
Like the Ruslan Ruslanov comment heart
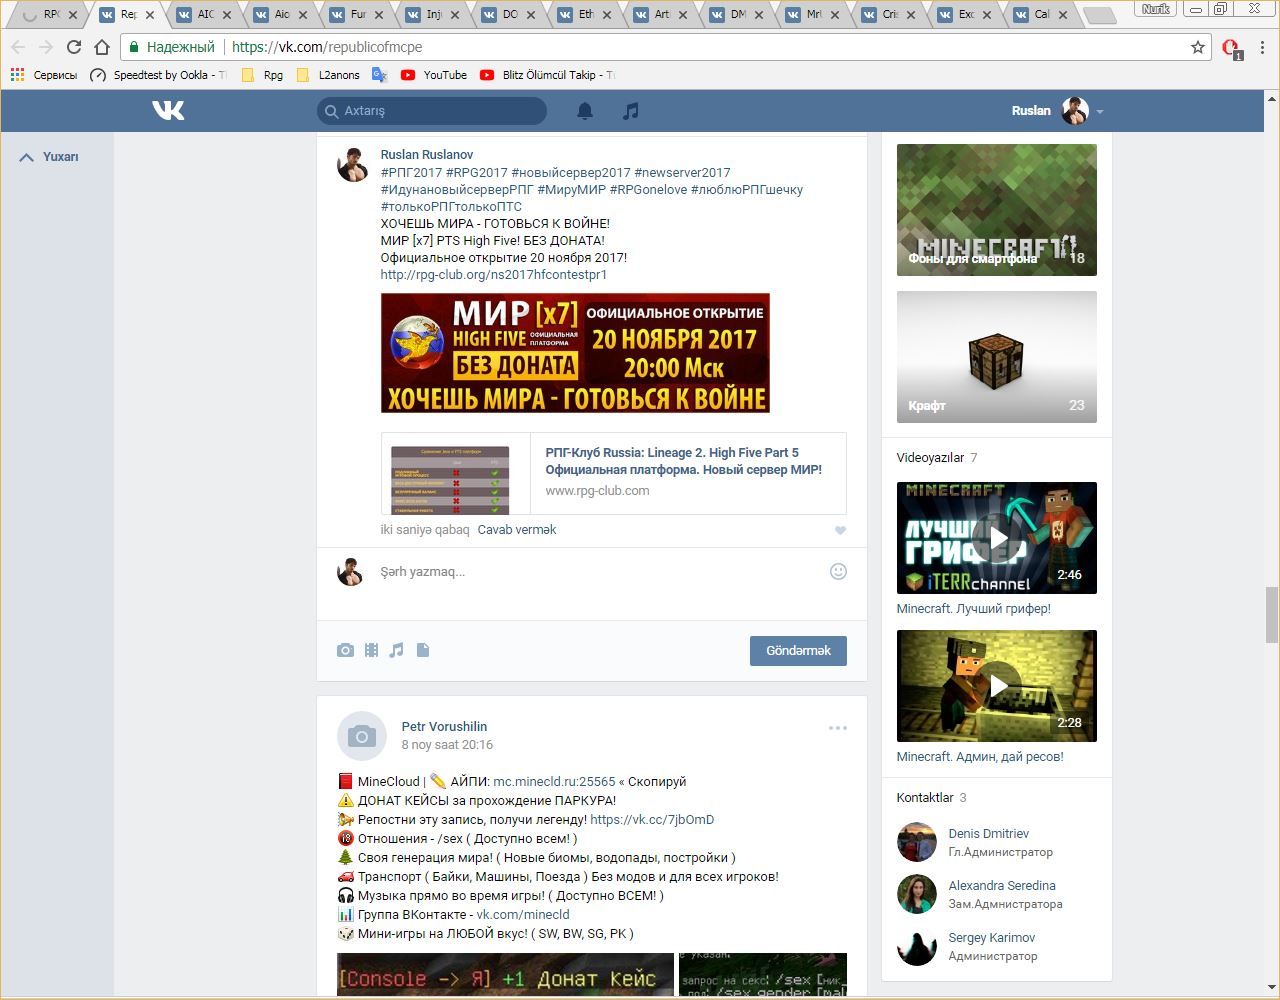840,530
